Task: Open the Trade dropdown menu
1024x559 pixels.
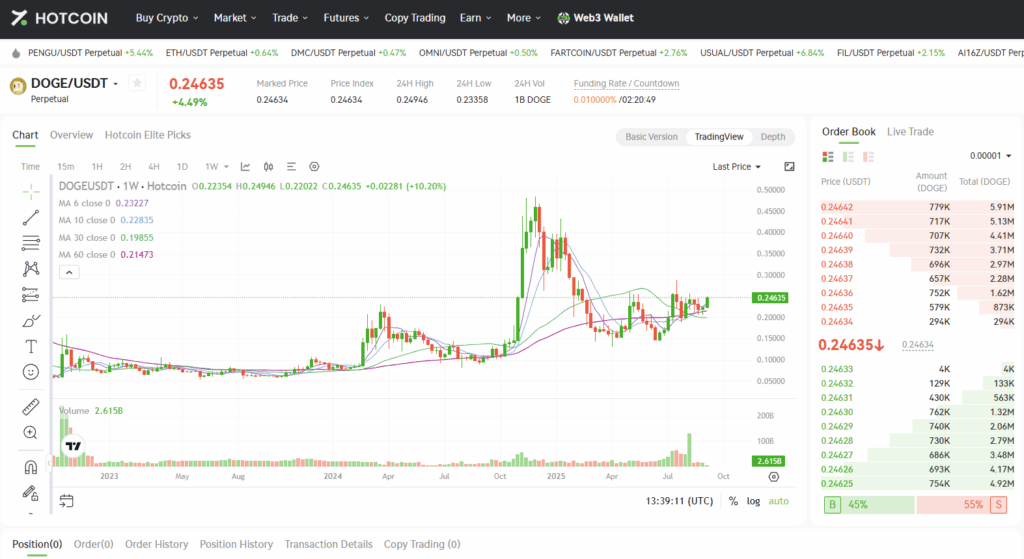Action: (290, 18)
